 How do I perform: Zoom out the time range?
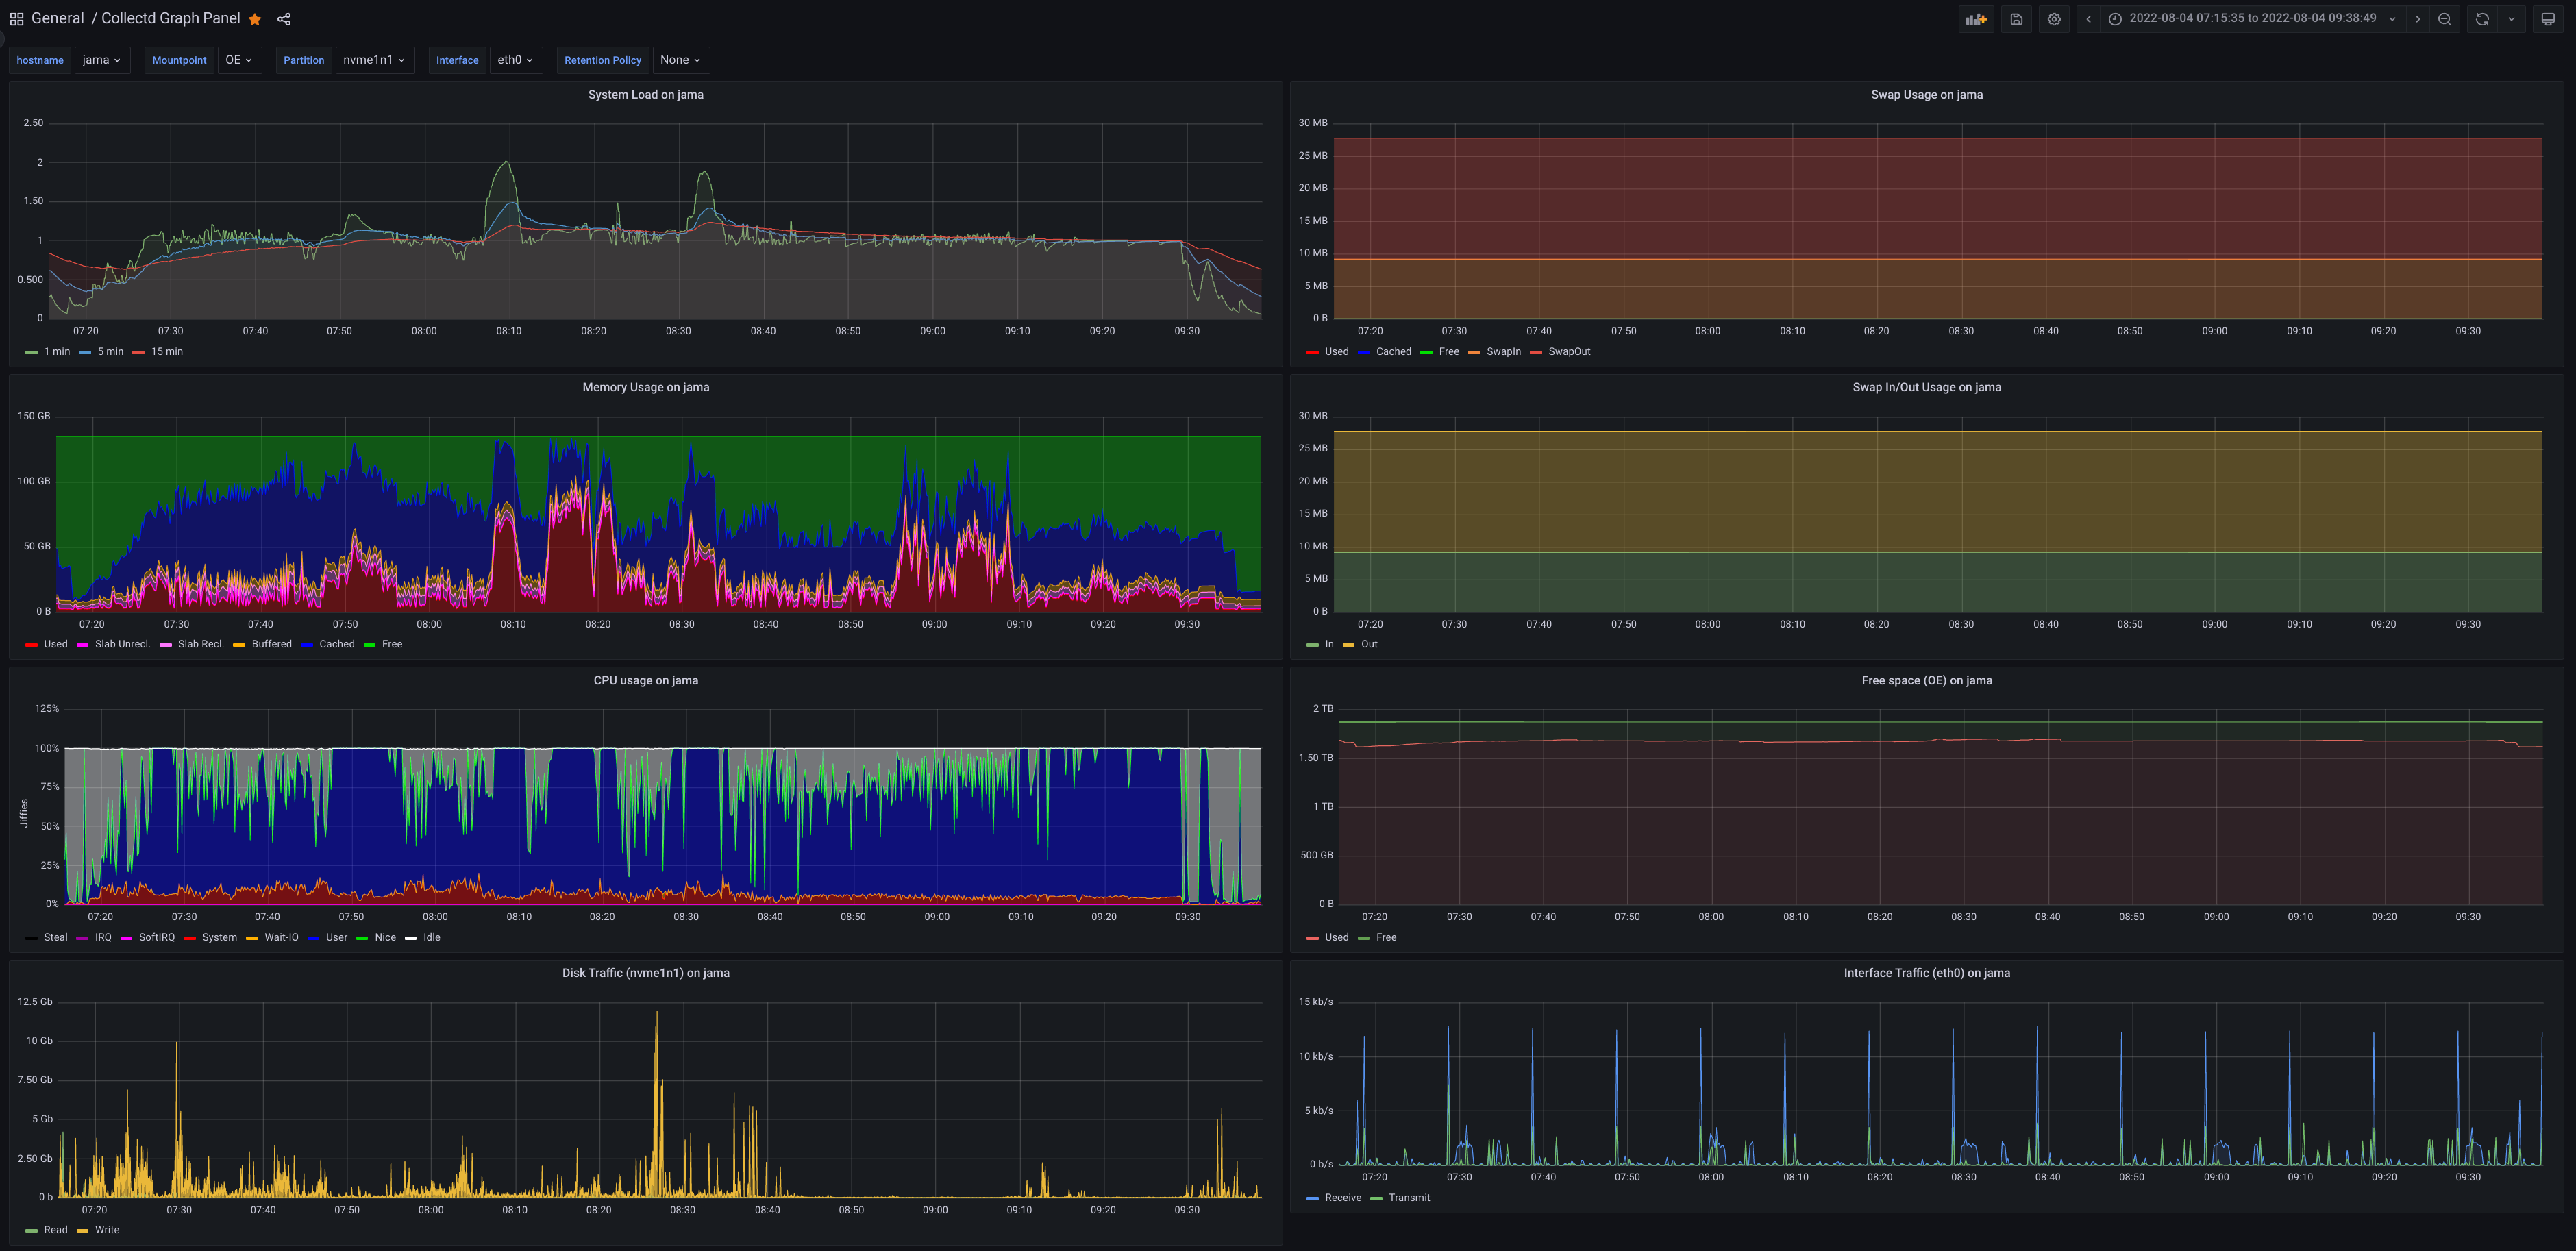2444,19
